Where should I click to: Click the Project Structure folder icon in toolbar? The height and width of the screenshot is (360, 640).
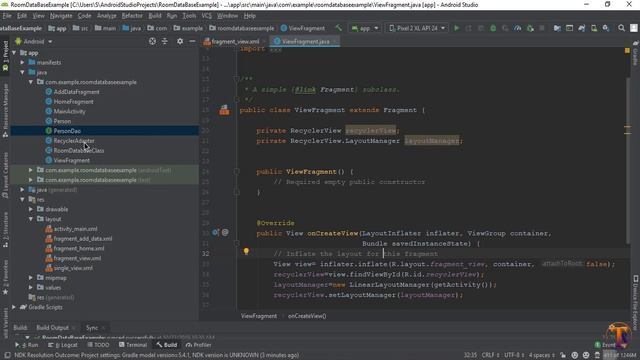point(557,28)
